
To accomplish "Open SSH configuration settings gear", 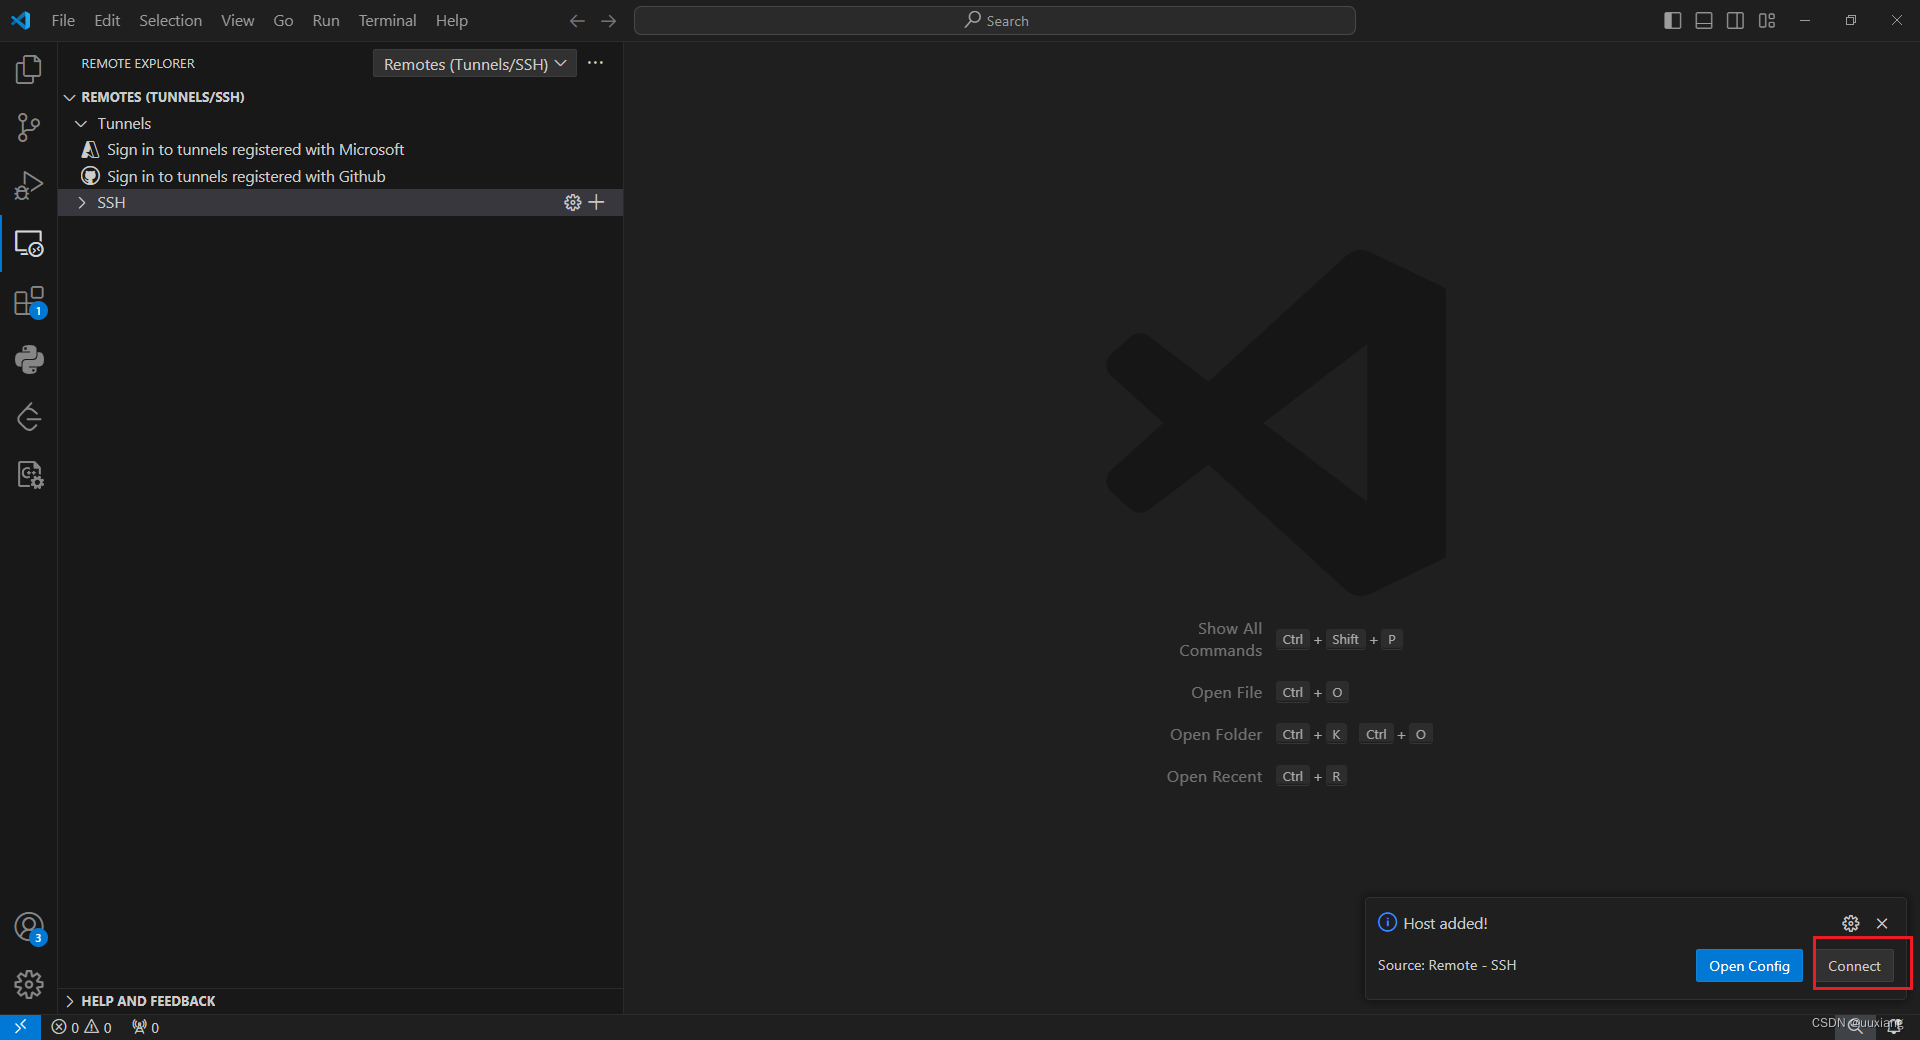I will [x=572, y=202].
